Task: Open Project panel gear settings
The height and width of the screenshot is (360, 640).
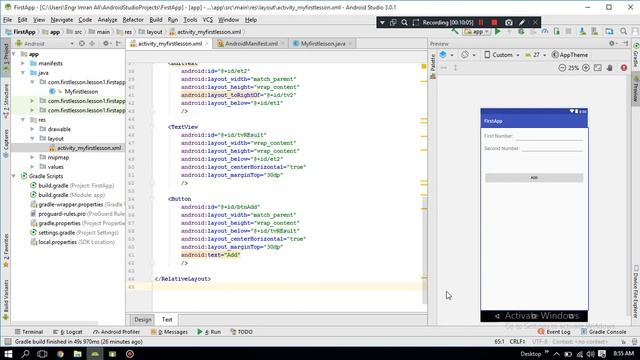Action: pyautogui.click(x=106, y=43)
